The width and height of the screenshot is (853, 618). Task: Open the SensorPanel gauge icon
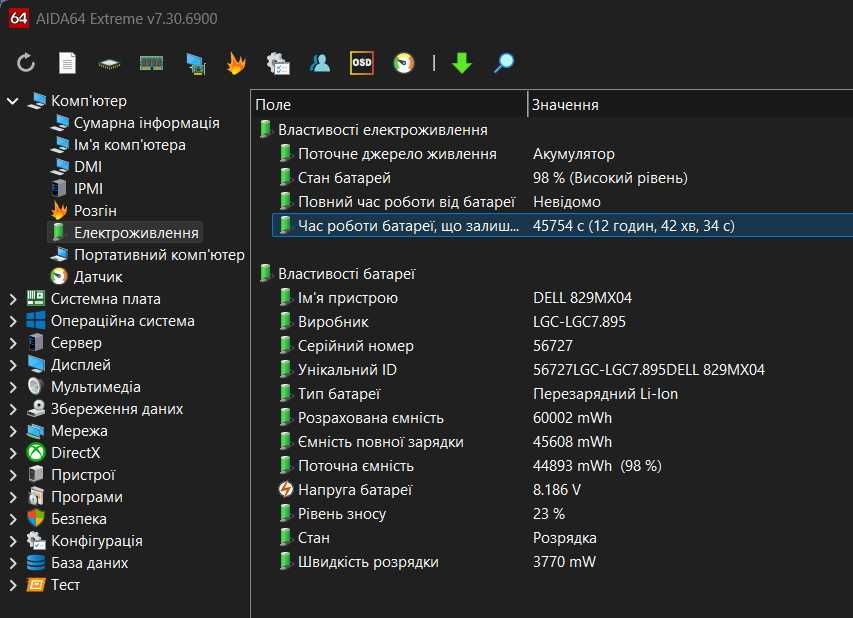pyautogui.click(x=404, y=63)
